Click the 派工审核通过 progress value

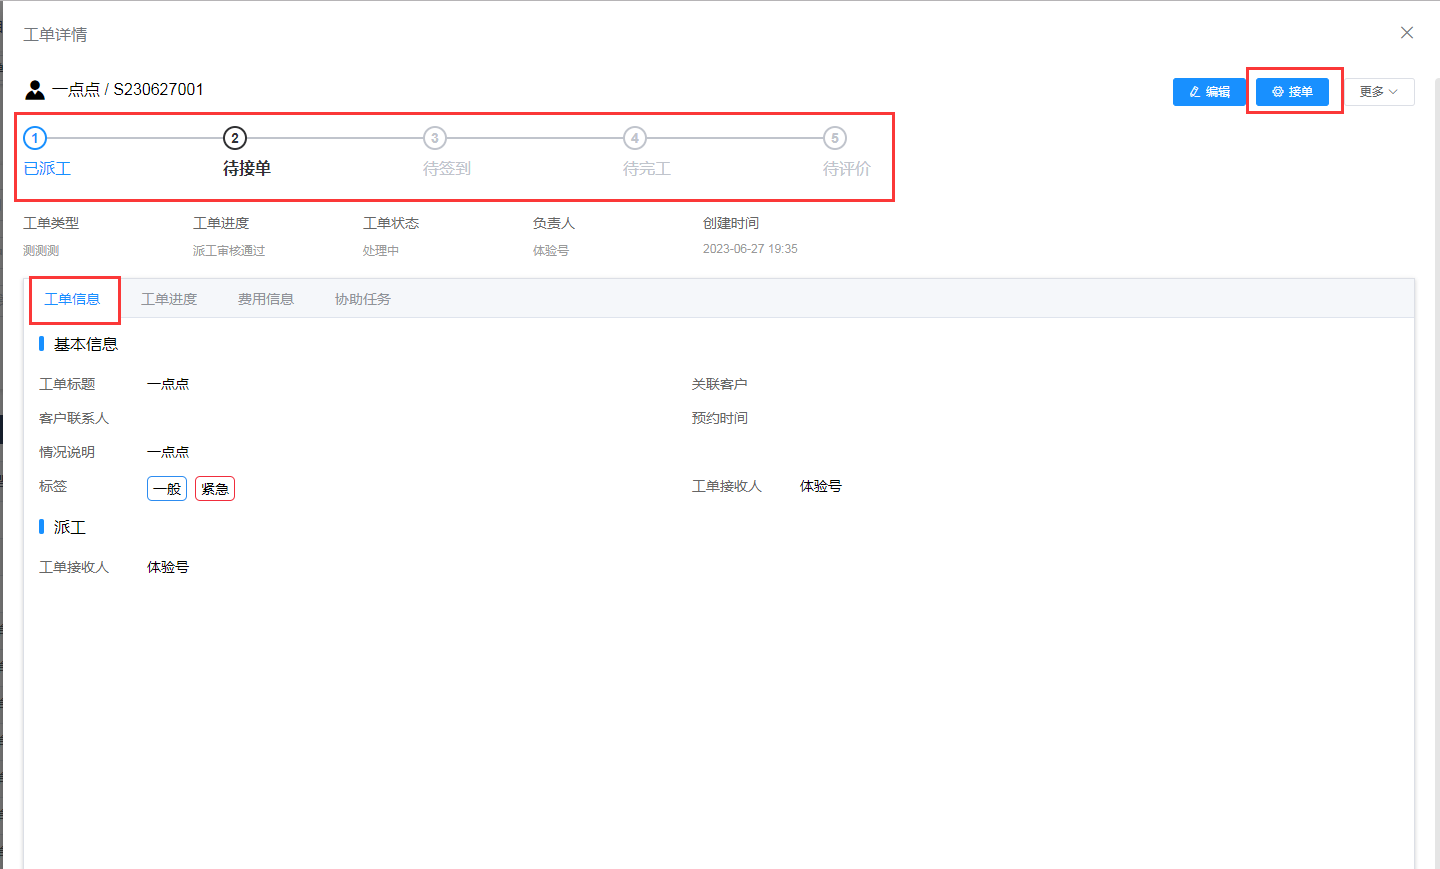[229, 251]
